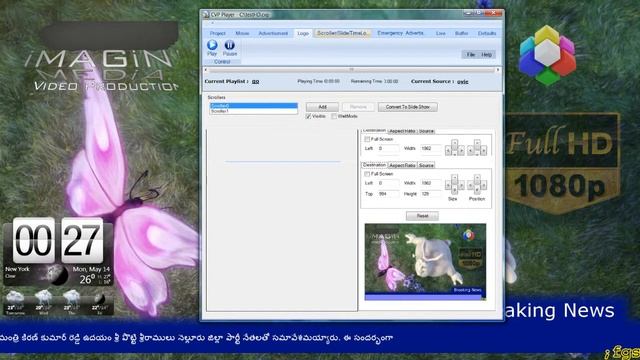The height and width of the screenshot is (360, 640).
Task: Move scroller down with the Position pad down arrow
Action: 477,191
